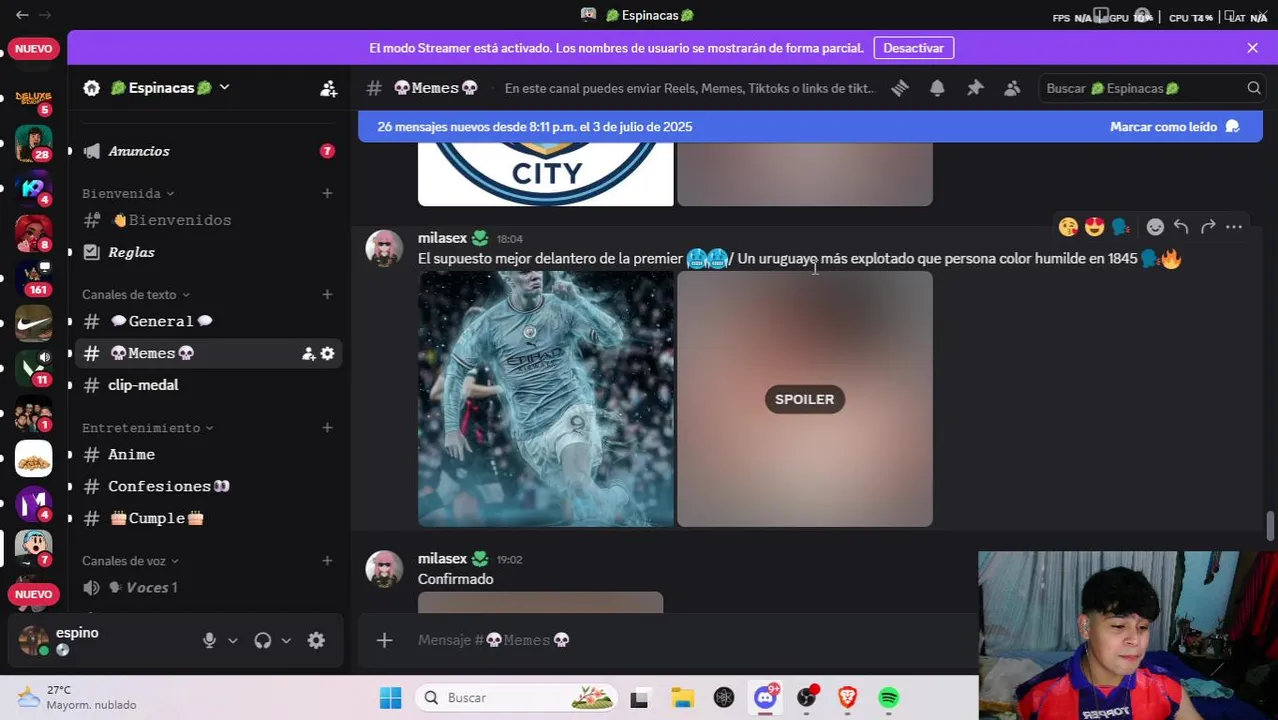
Task: Collapse the Entretenimiento category
Action: (147, 427)
